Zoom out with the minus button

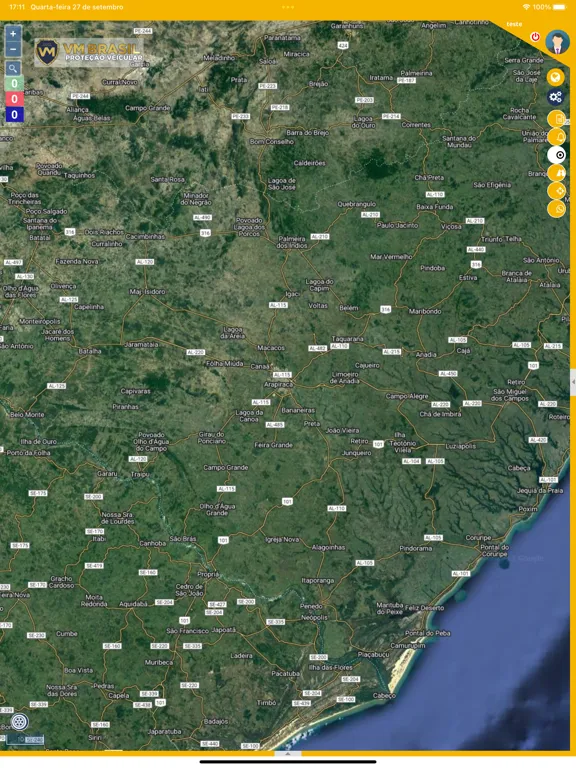[x=13, y=49]
